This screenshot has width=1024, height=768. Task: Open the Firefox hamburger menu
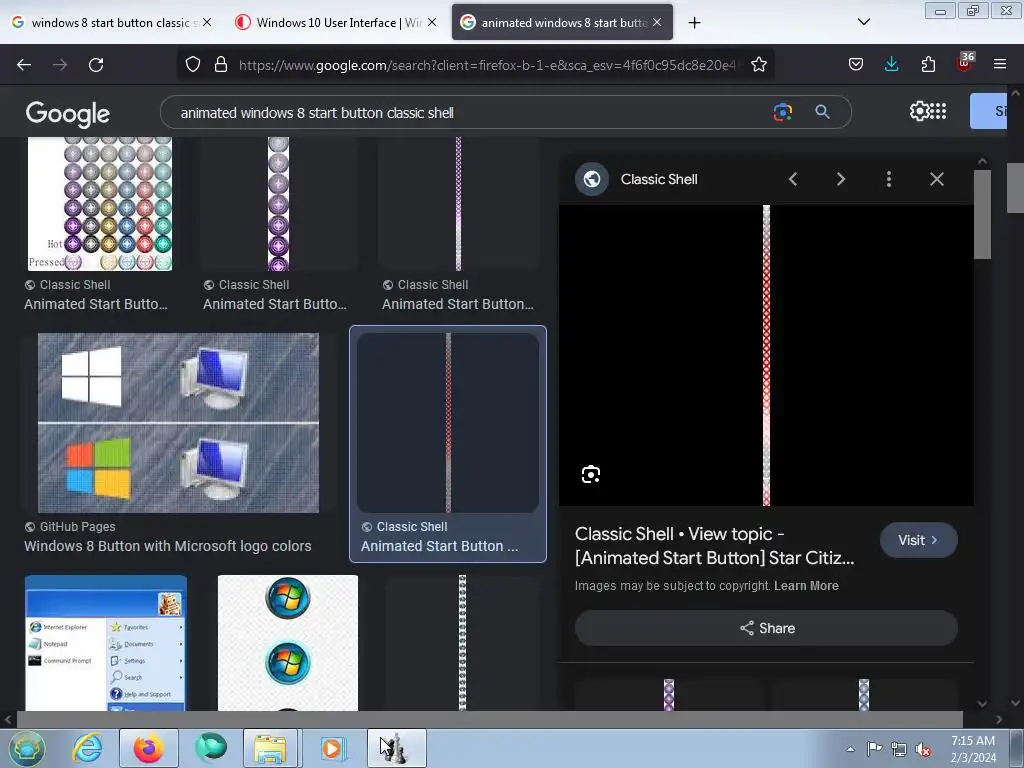coord(1000,65)
